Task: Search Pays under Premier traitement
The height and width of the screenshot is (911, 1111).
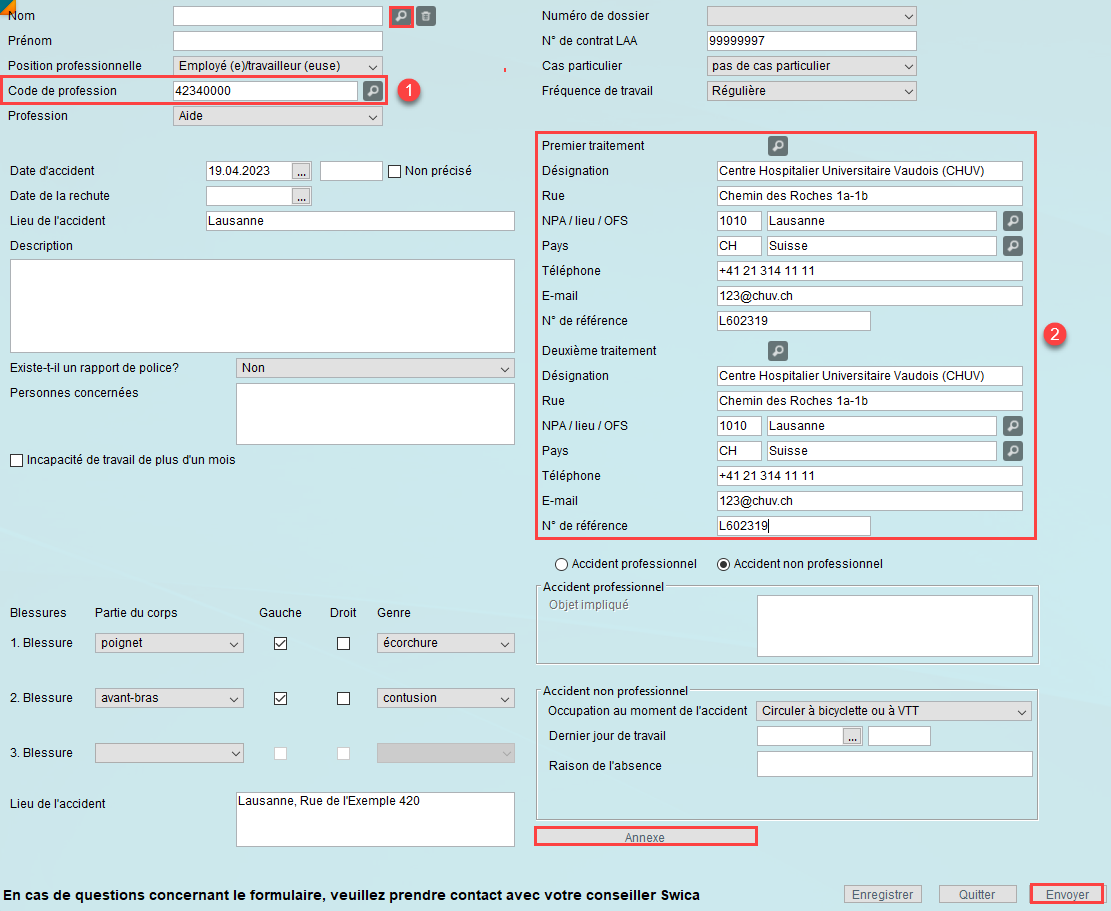Action: coord(1013,246)
